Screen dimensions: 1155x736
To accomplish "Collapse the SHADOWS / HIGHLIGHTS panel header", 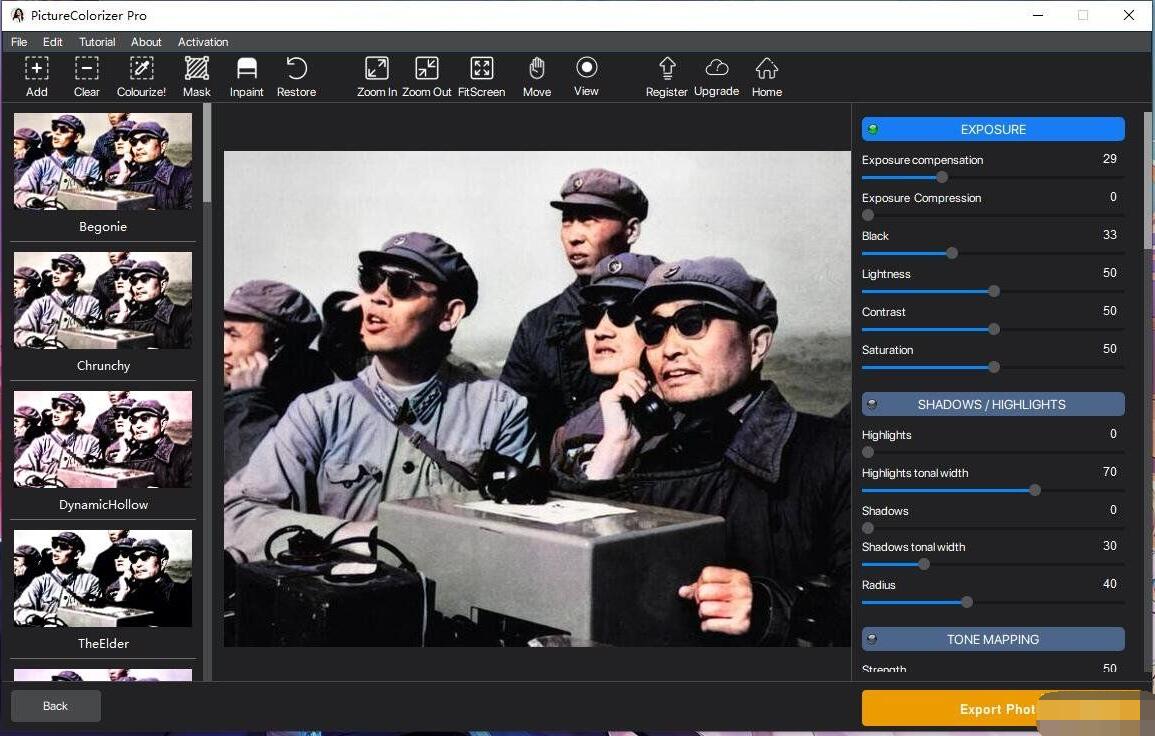I will [993, 404].
